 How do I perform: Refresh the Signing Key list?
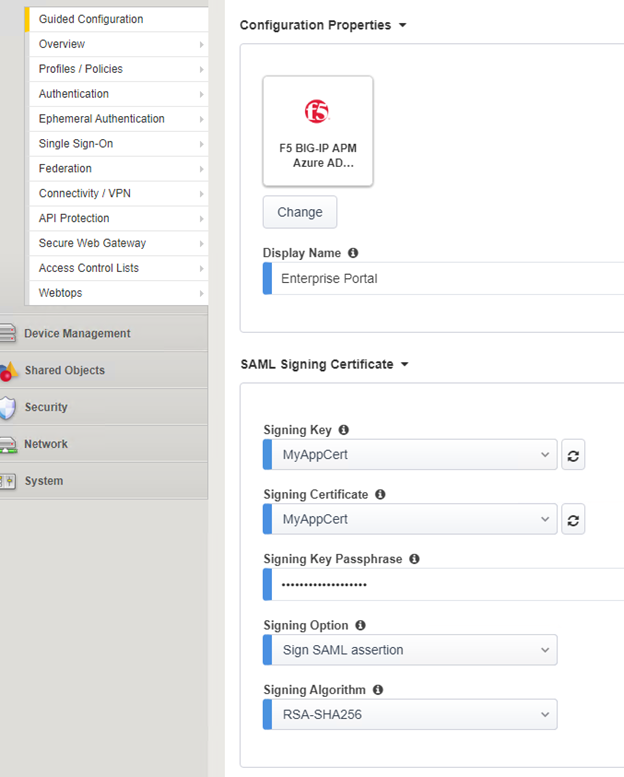coord(573,455)
